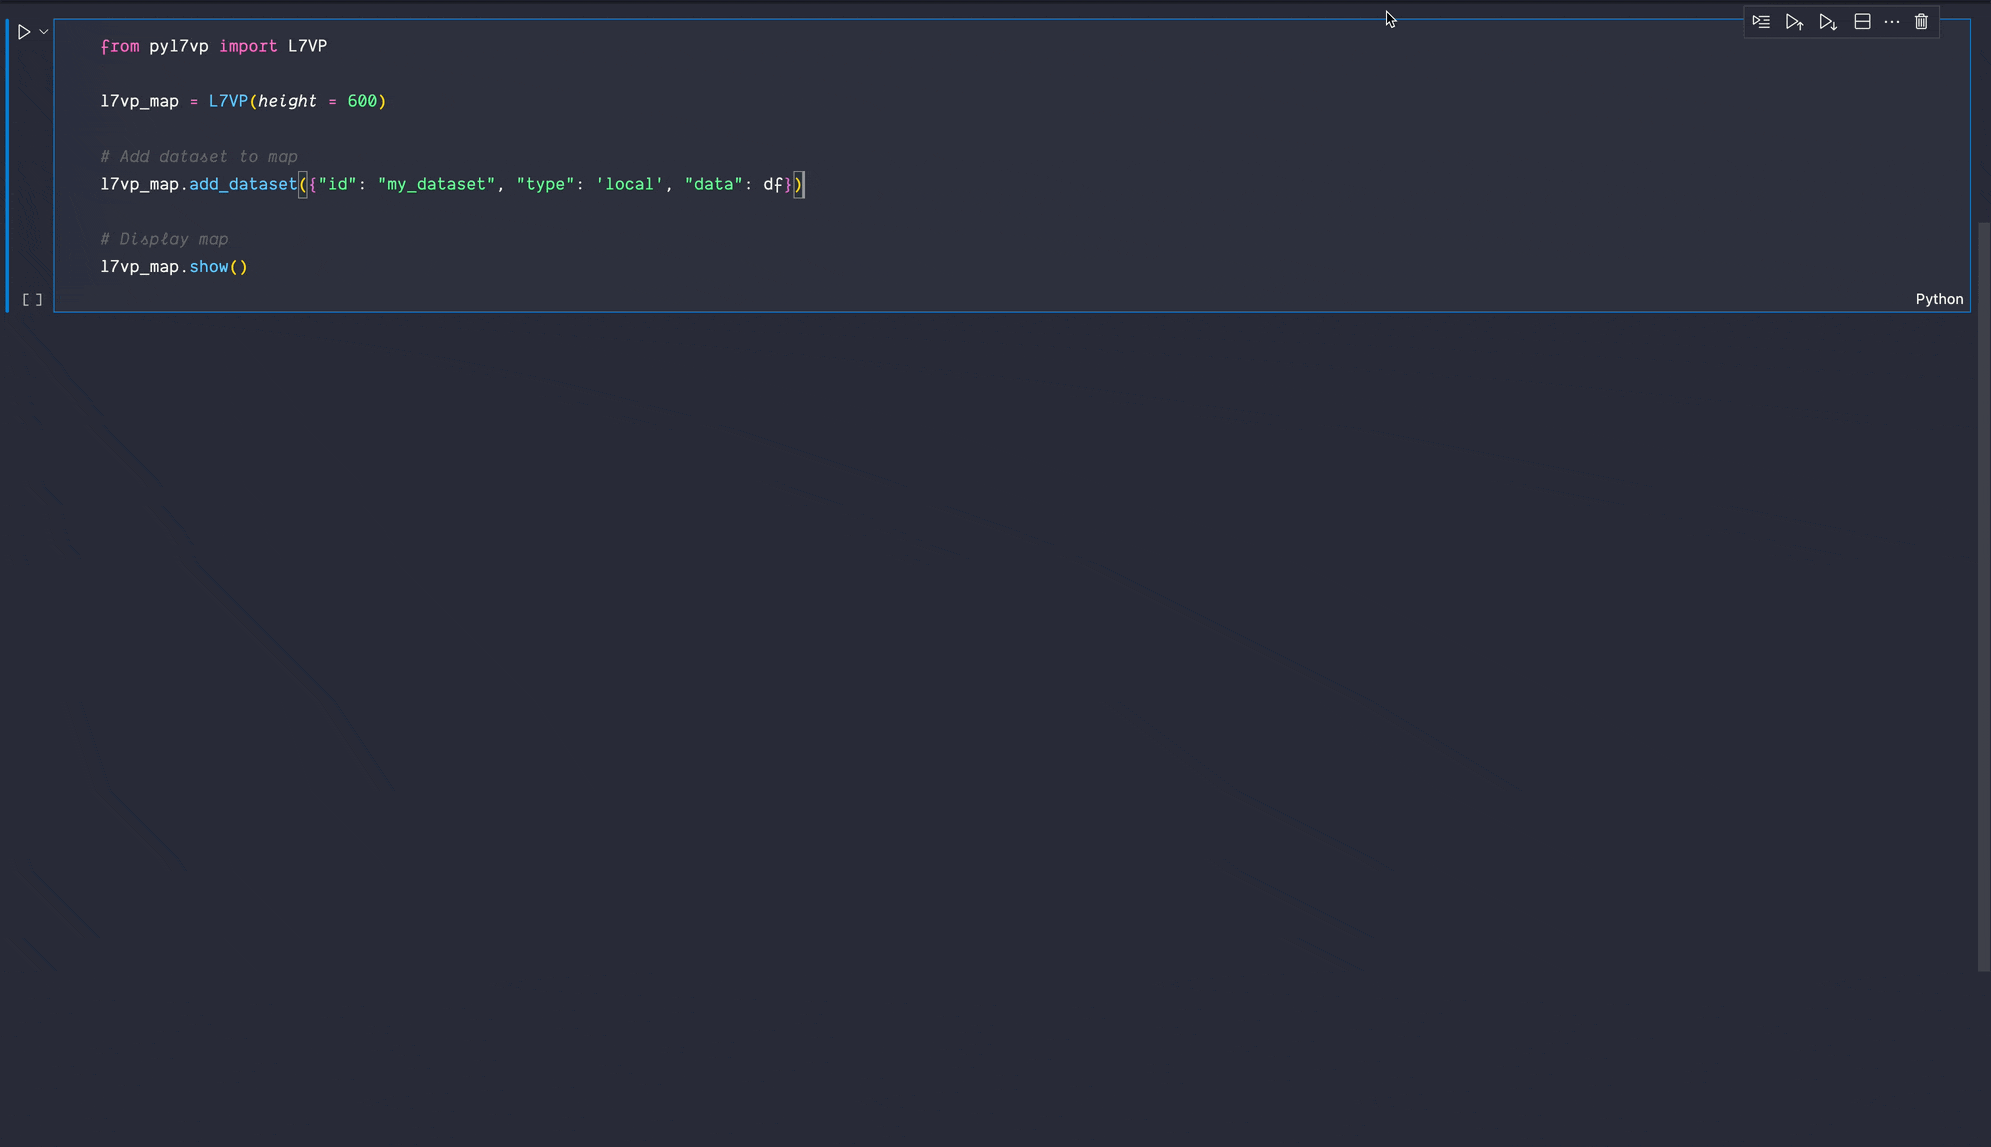Place cursor on 'L7VP' import name

point(307,46)
